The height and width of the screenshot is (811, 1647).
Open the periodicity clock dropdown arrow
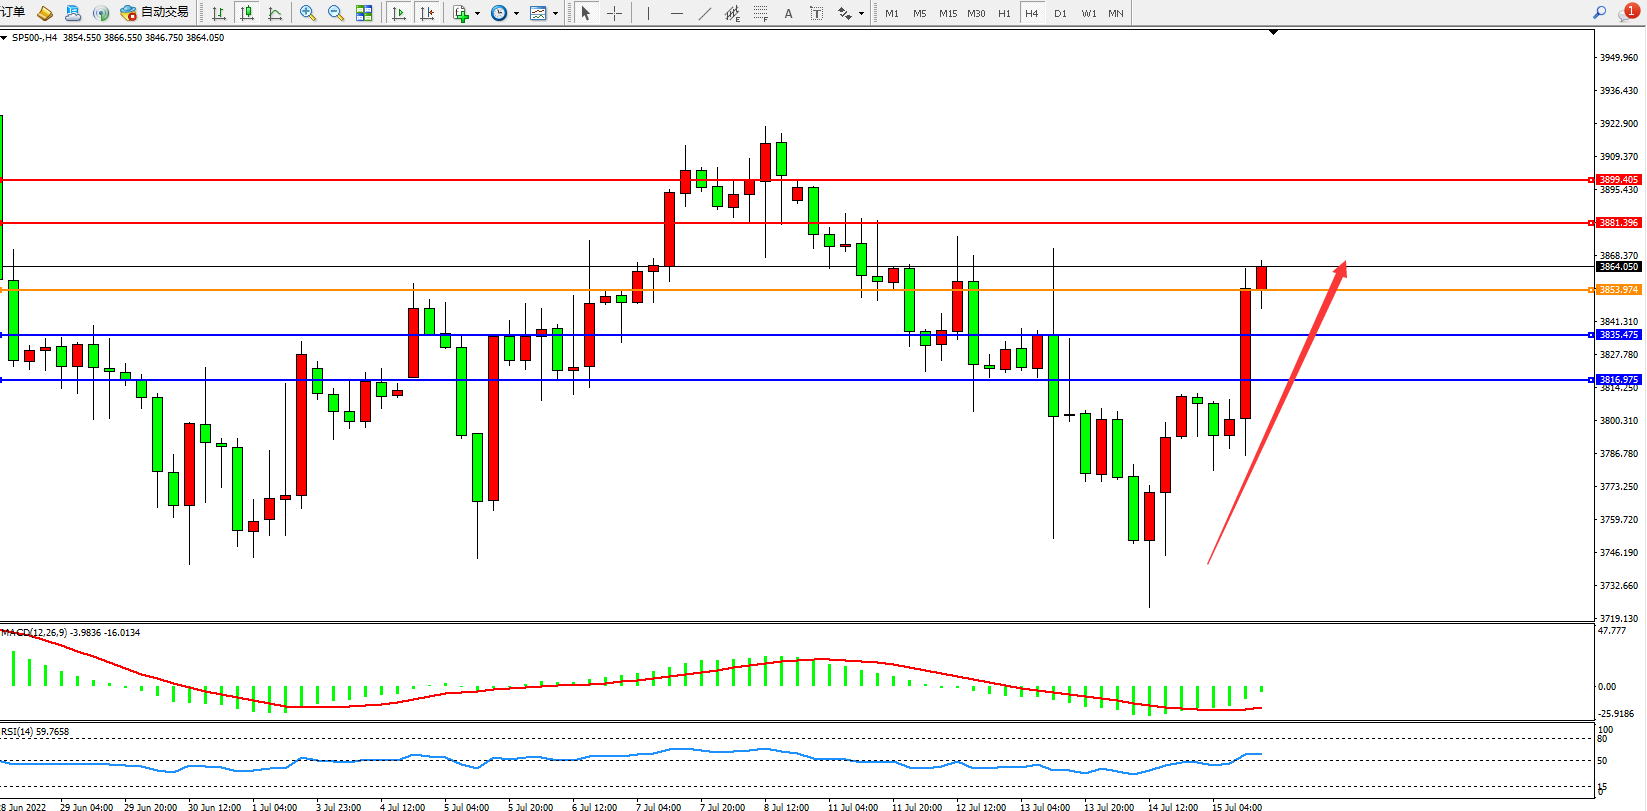coord(516,14)
